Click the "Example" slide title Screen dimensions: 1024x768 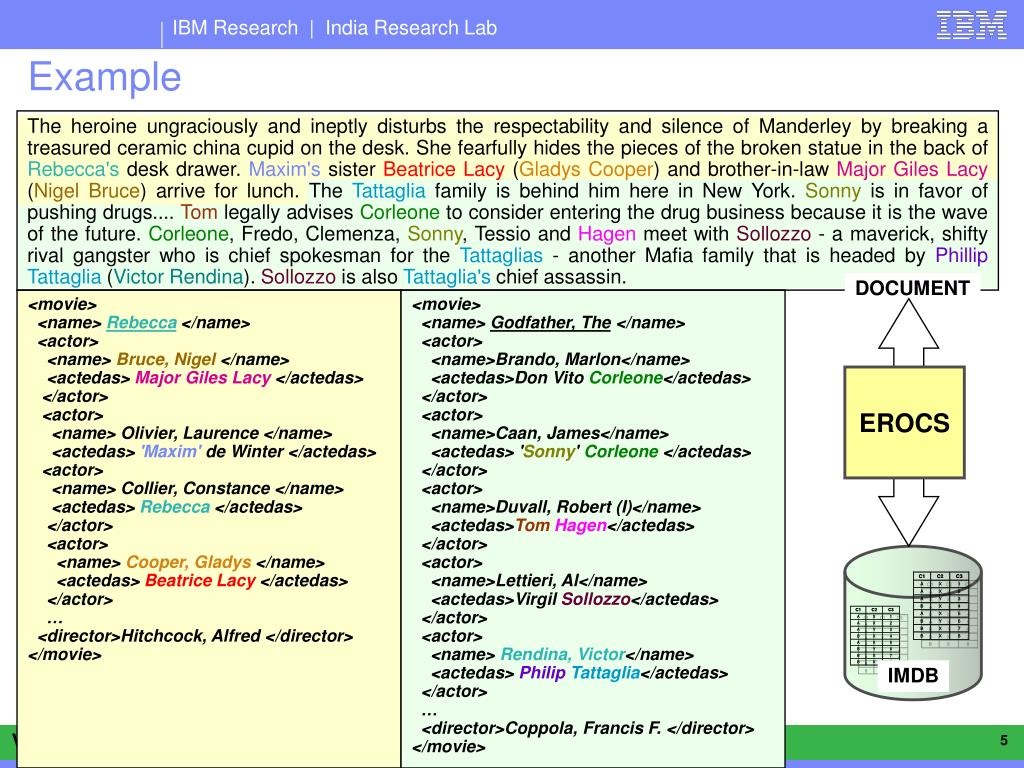tap(104, 77)
